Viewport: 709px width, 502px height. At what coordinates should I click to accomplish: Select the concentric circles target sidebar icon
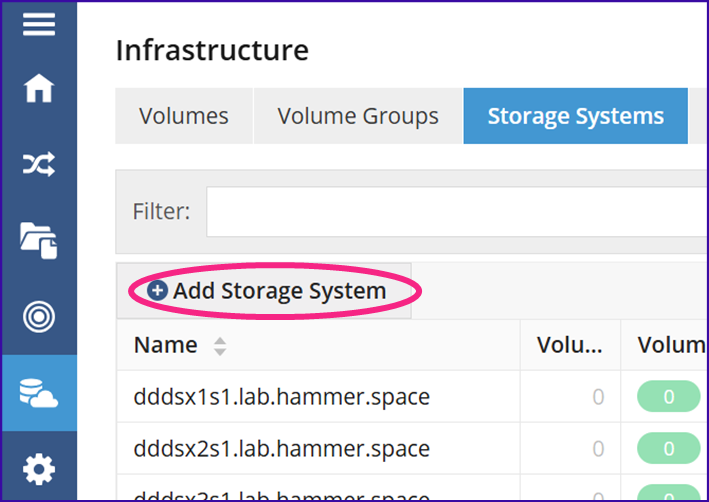click(x=39, y=317)
